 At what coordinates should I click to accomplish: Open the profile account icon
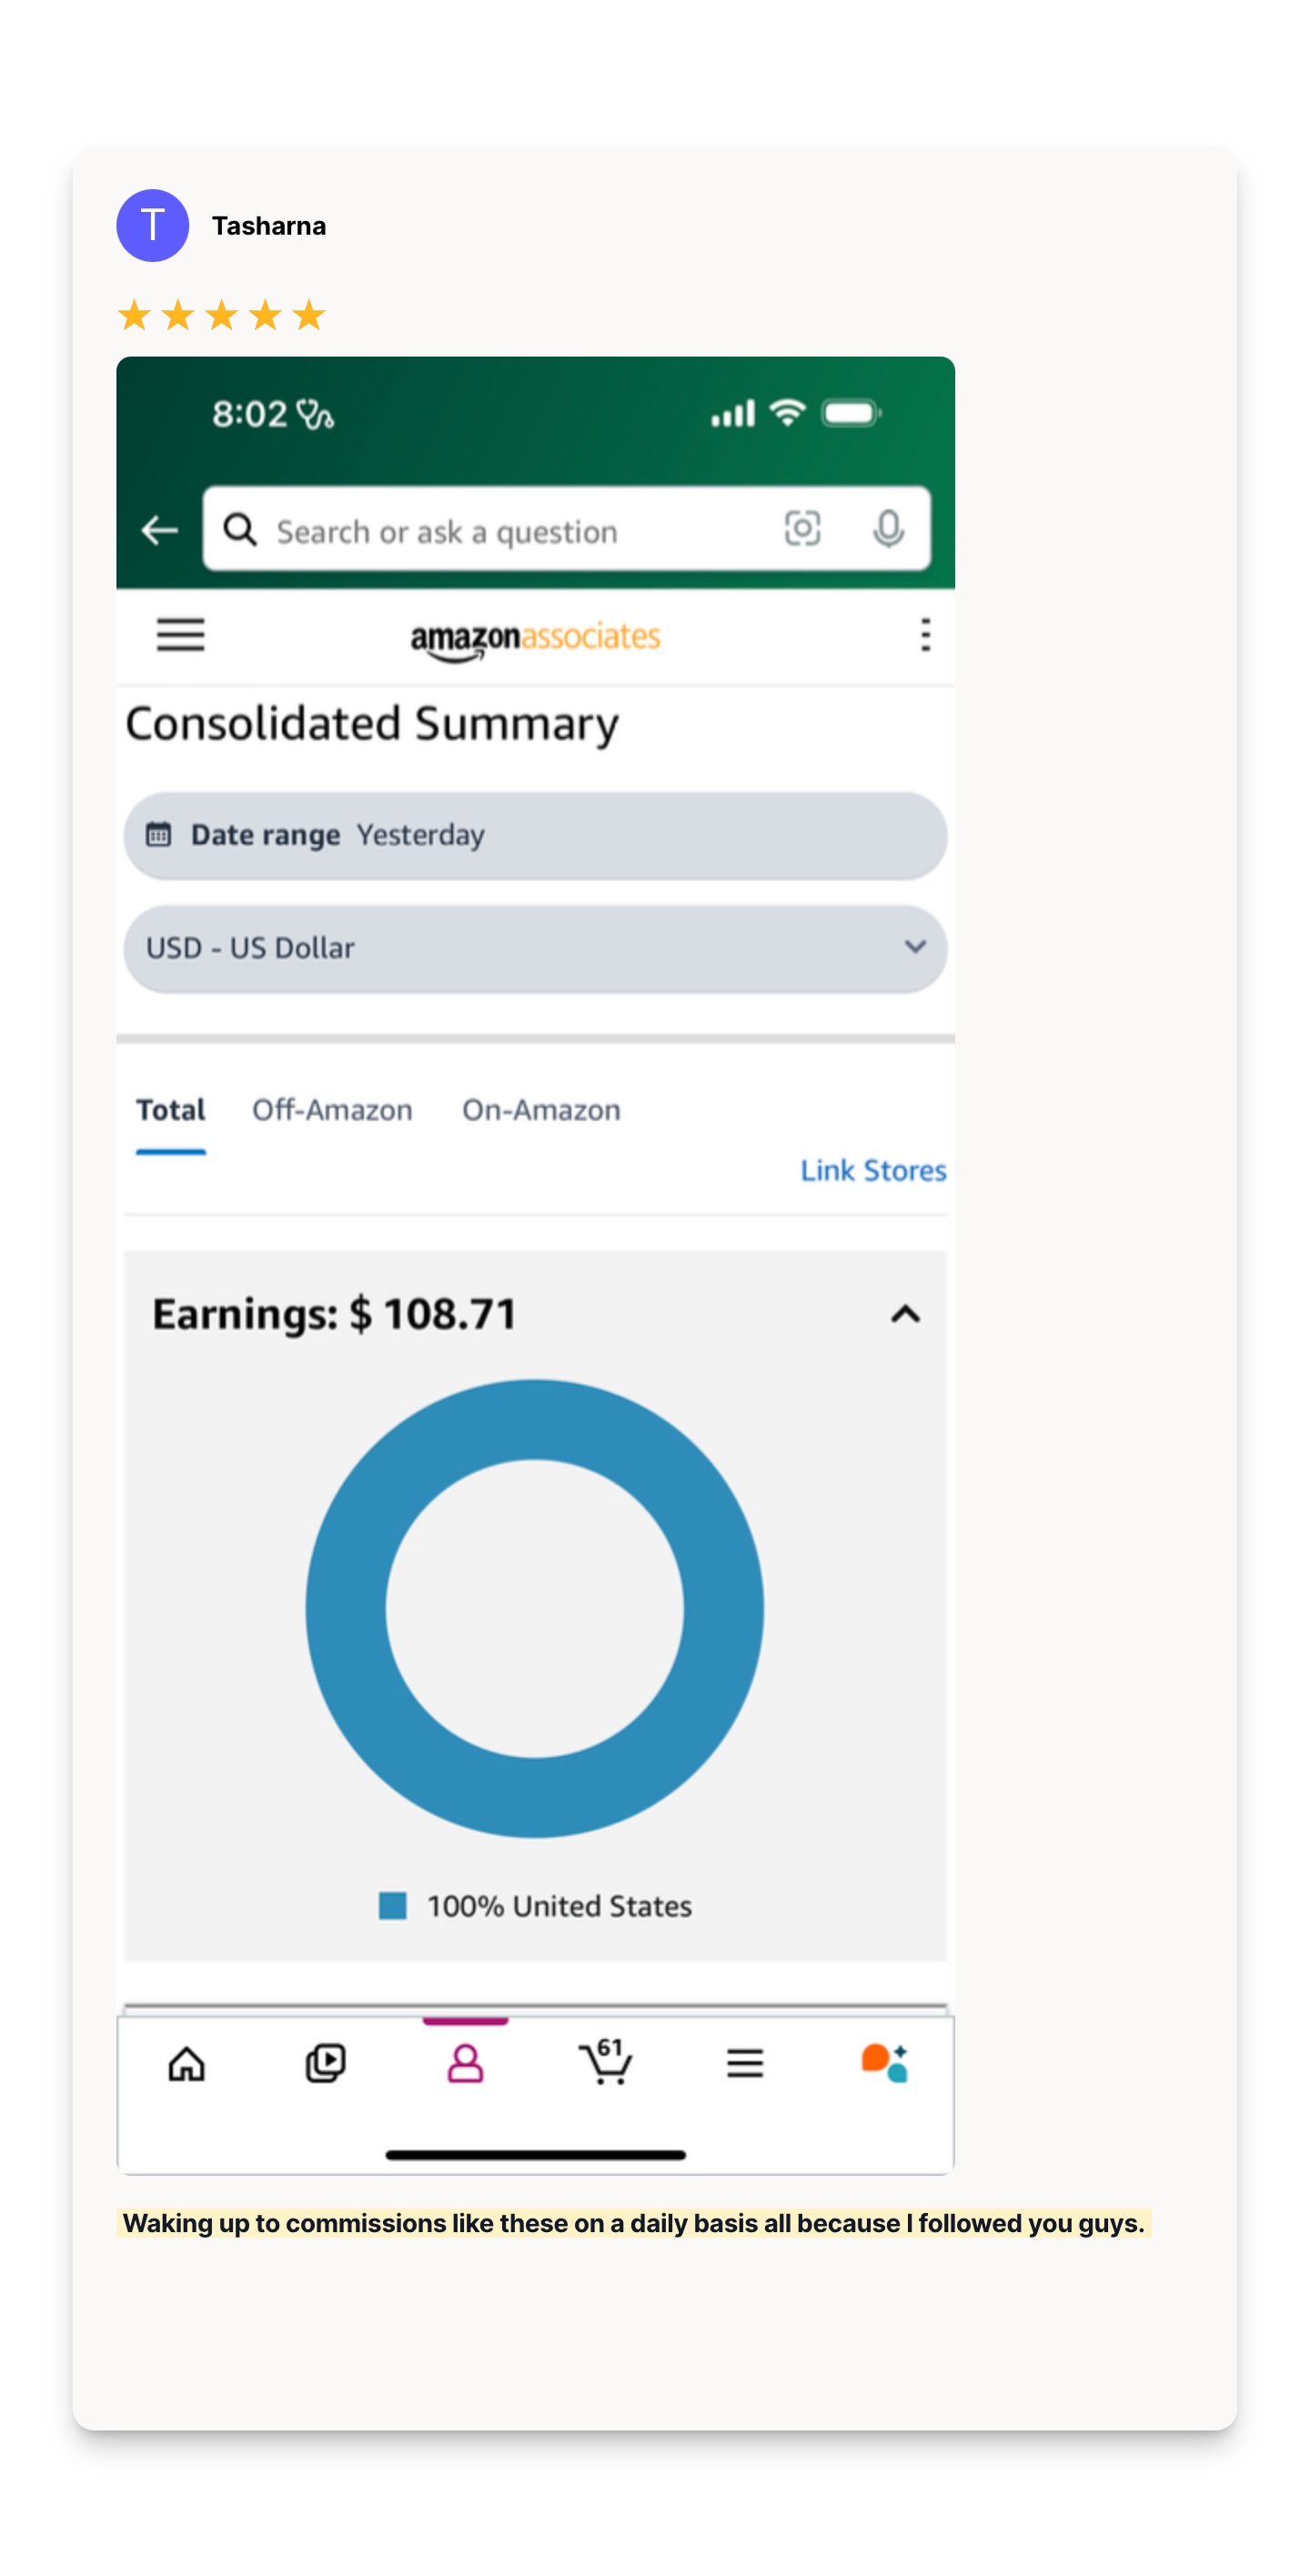coord(465,2063)
